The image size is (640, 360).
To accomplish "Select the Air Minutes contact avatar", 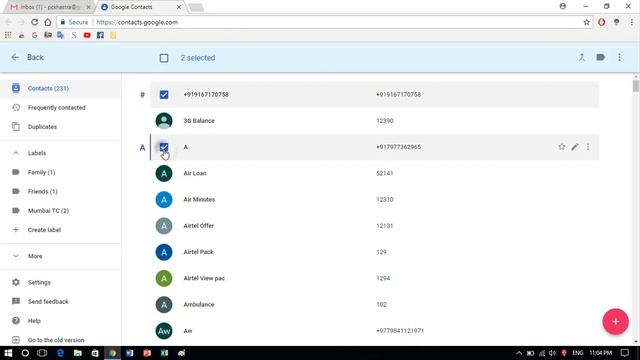I will (x=164, y=200).
